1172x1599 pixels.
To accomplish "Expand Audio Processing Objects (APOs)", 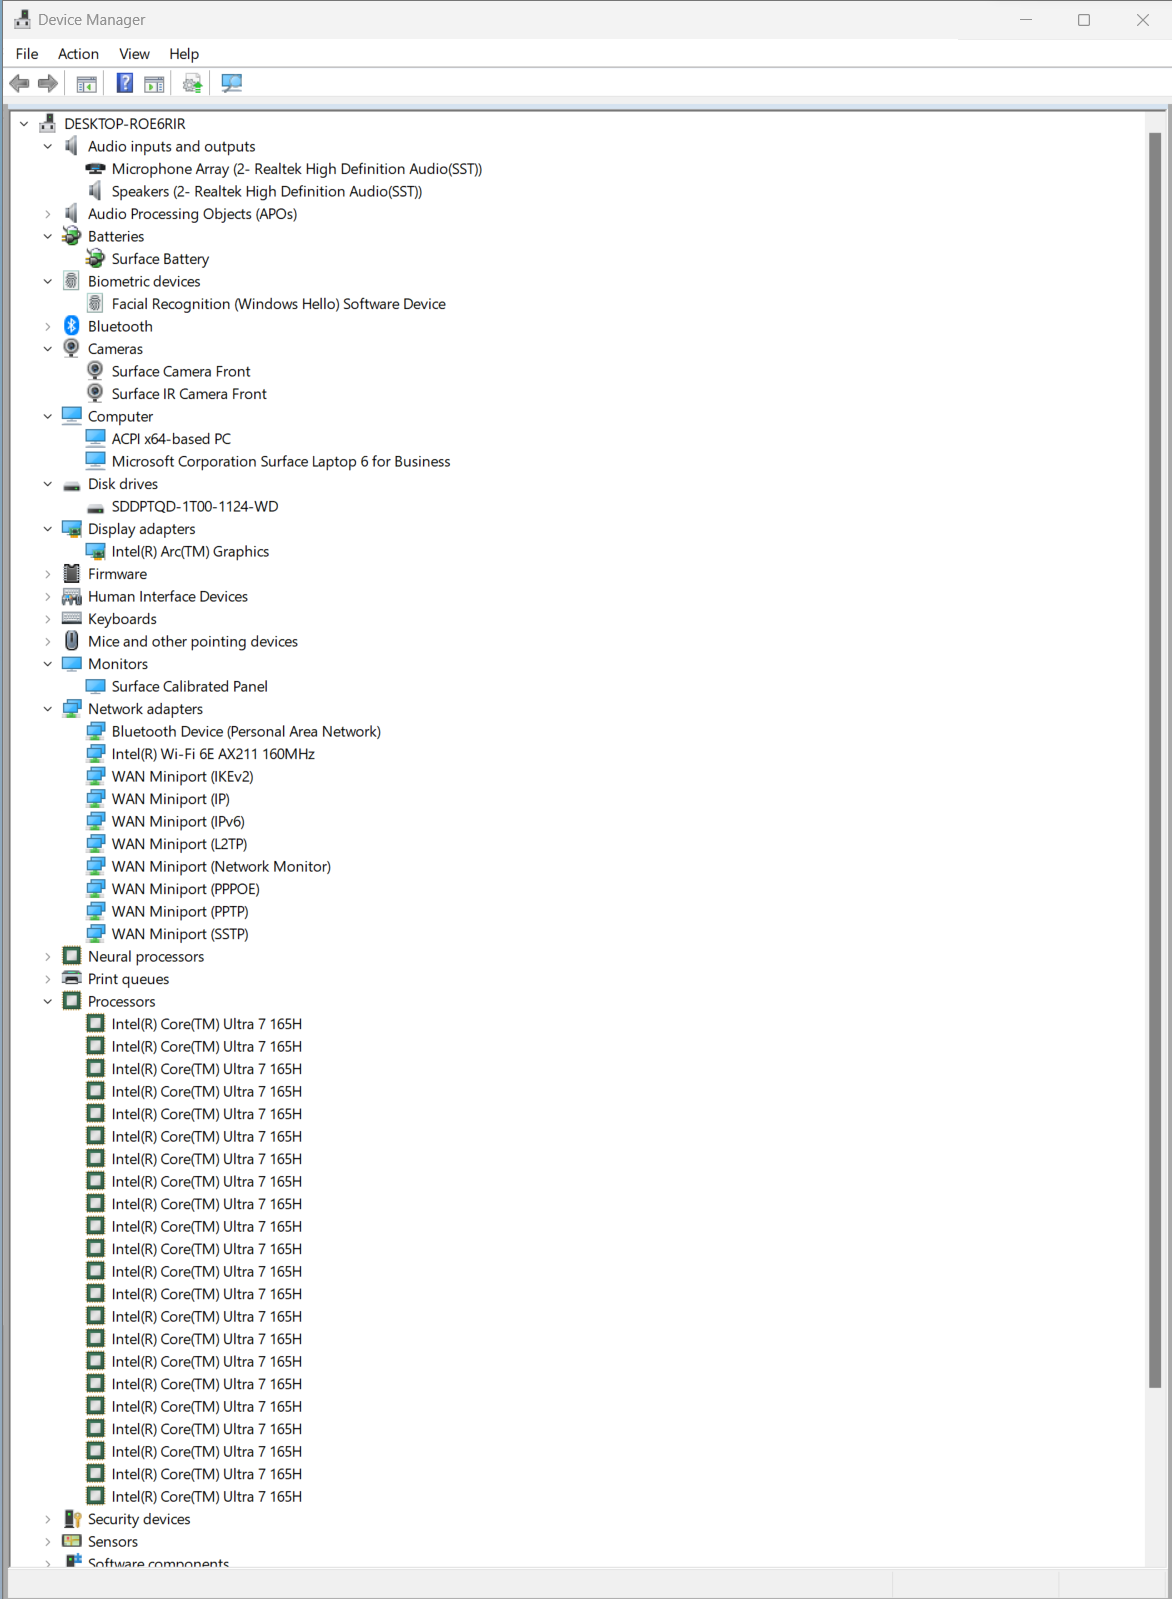I will 47,214.
